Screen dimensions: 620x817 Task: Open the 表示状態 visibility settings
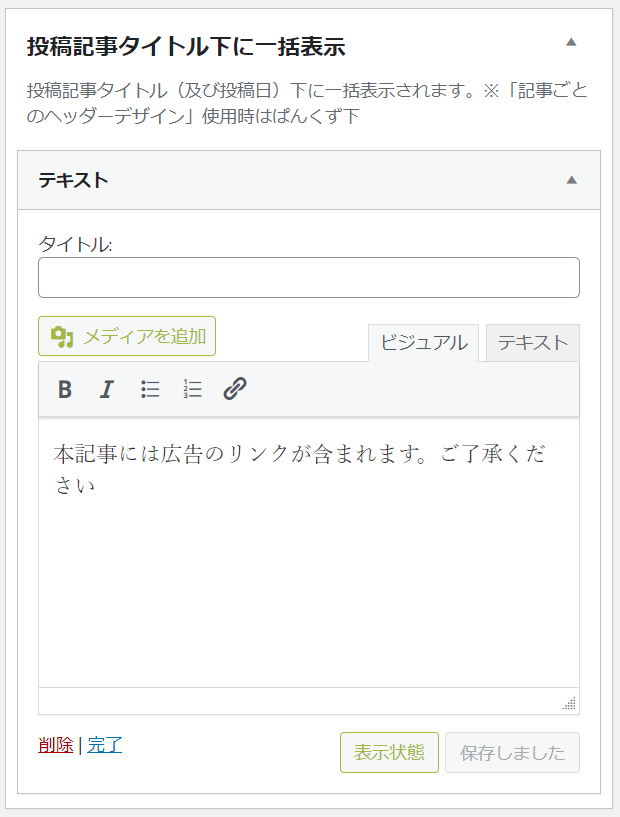[389, 752]
